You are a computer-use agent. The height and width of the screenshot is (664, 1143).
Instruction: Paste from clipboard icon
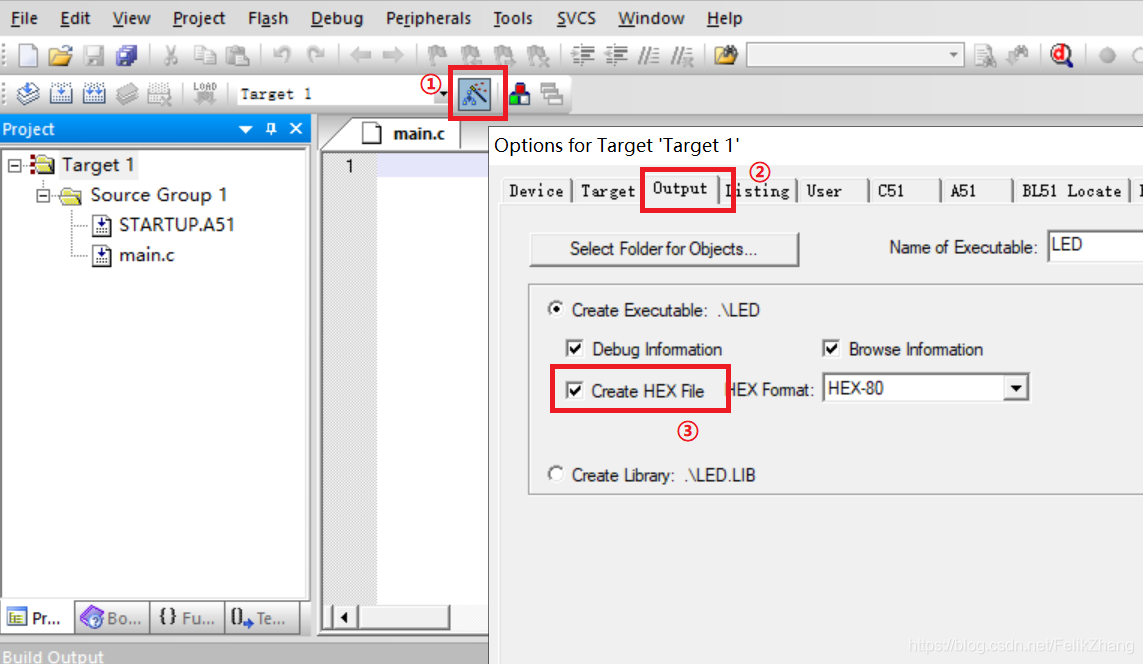(237, 55)
